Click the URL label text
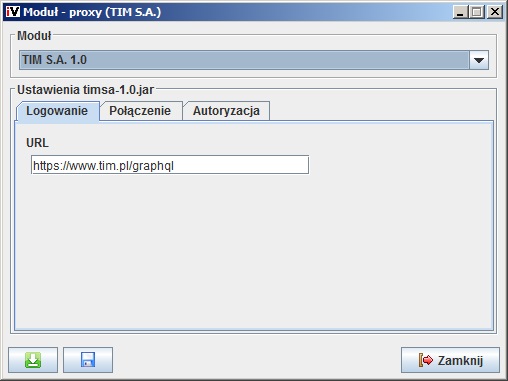508x381 pixels. (x=37, y=143)
